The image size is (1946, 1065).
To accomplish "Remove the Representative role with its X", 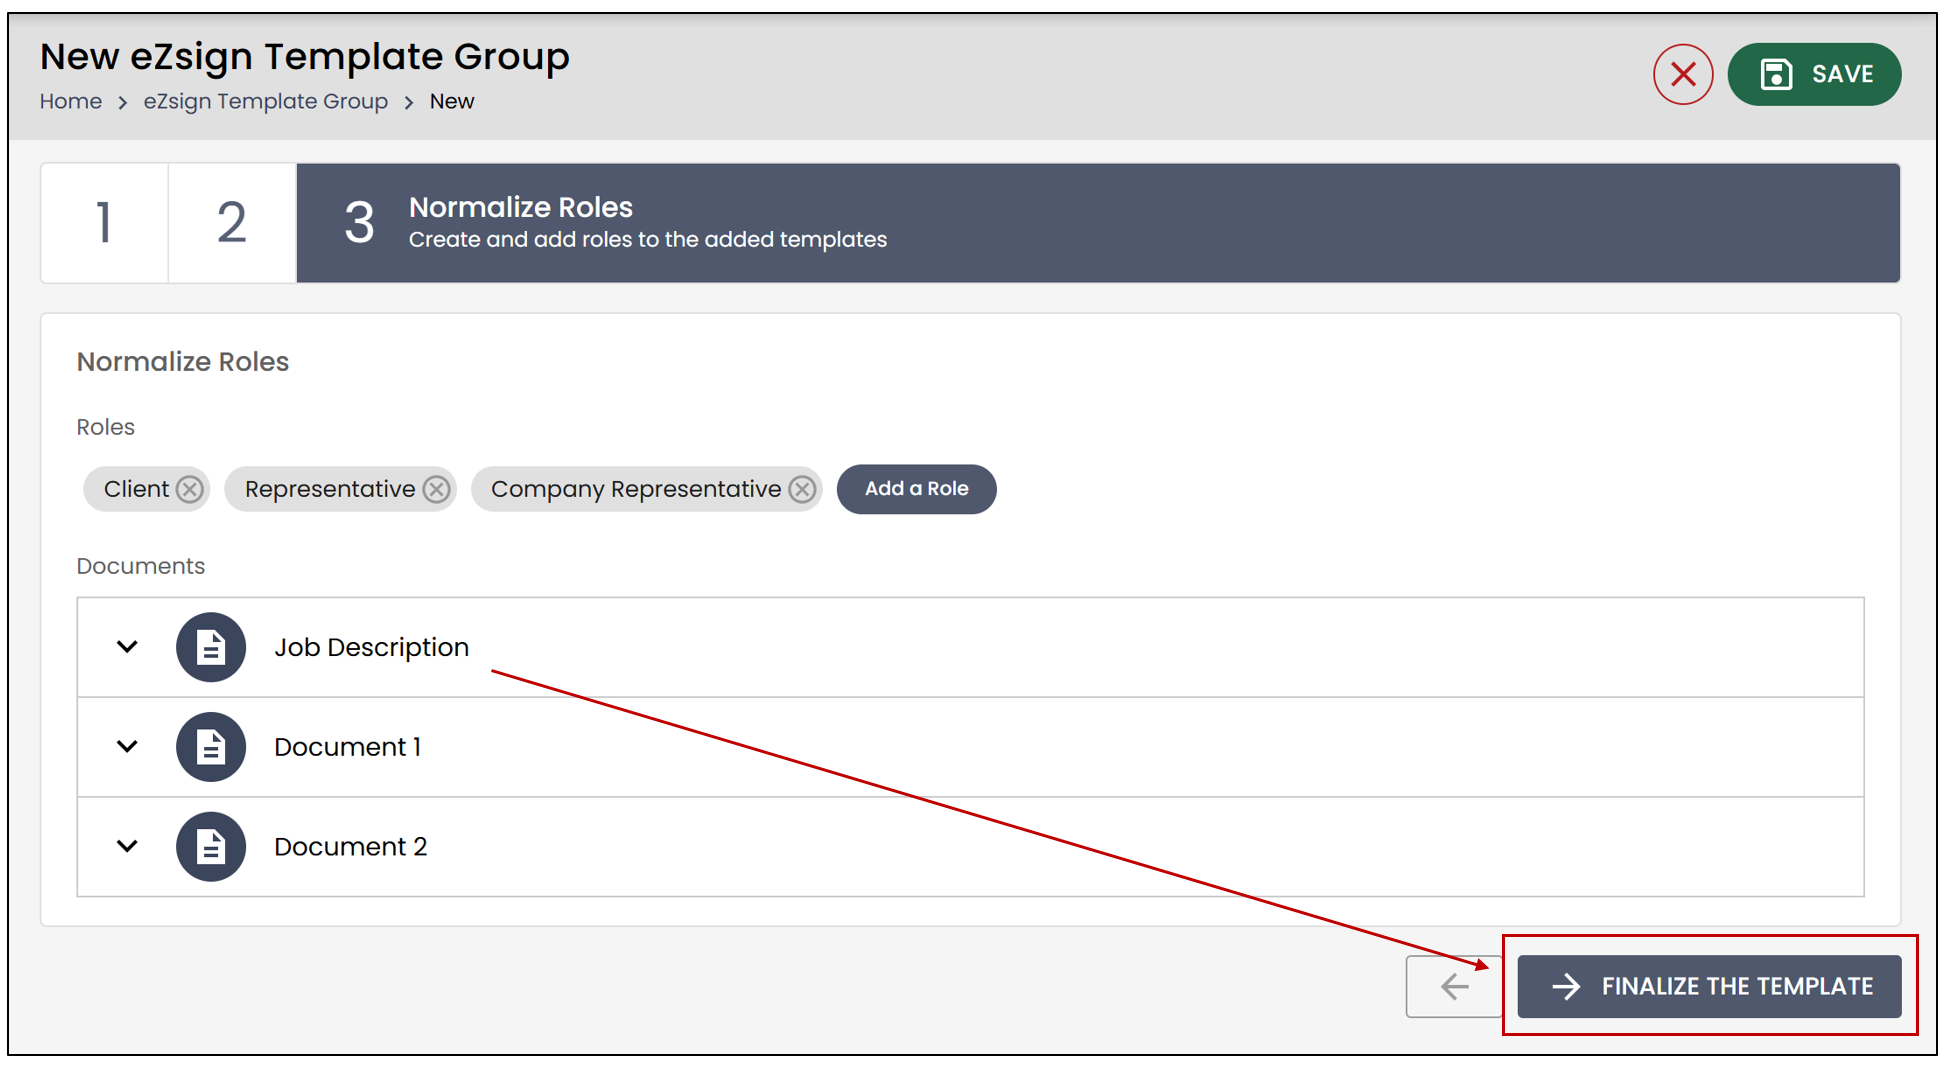I will coord(436,489).
